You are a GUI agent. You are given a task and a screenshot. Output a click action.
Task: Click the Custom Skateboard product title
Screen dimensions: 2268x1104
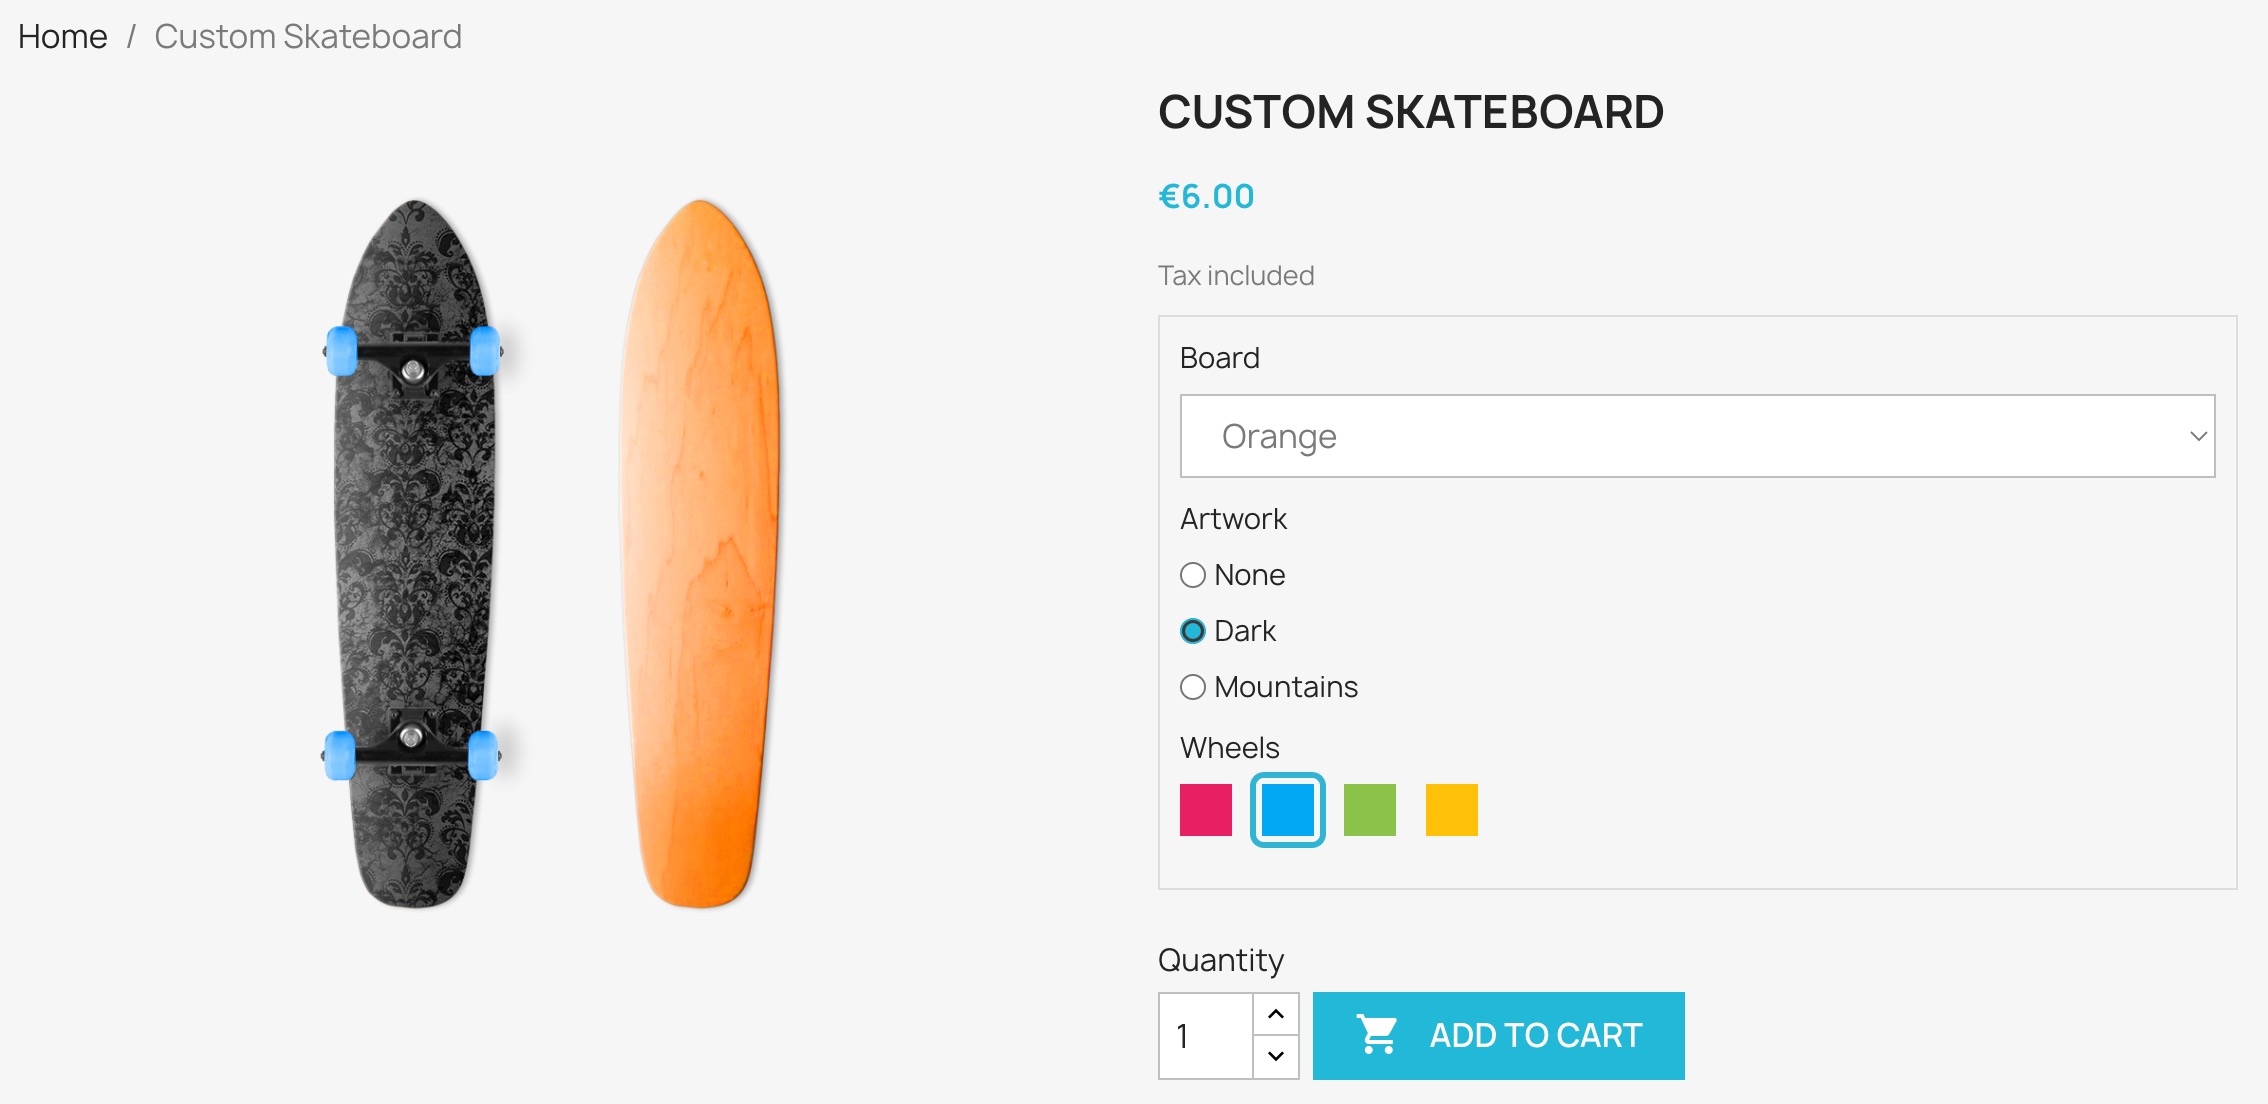(1410, 112)
